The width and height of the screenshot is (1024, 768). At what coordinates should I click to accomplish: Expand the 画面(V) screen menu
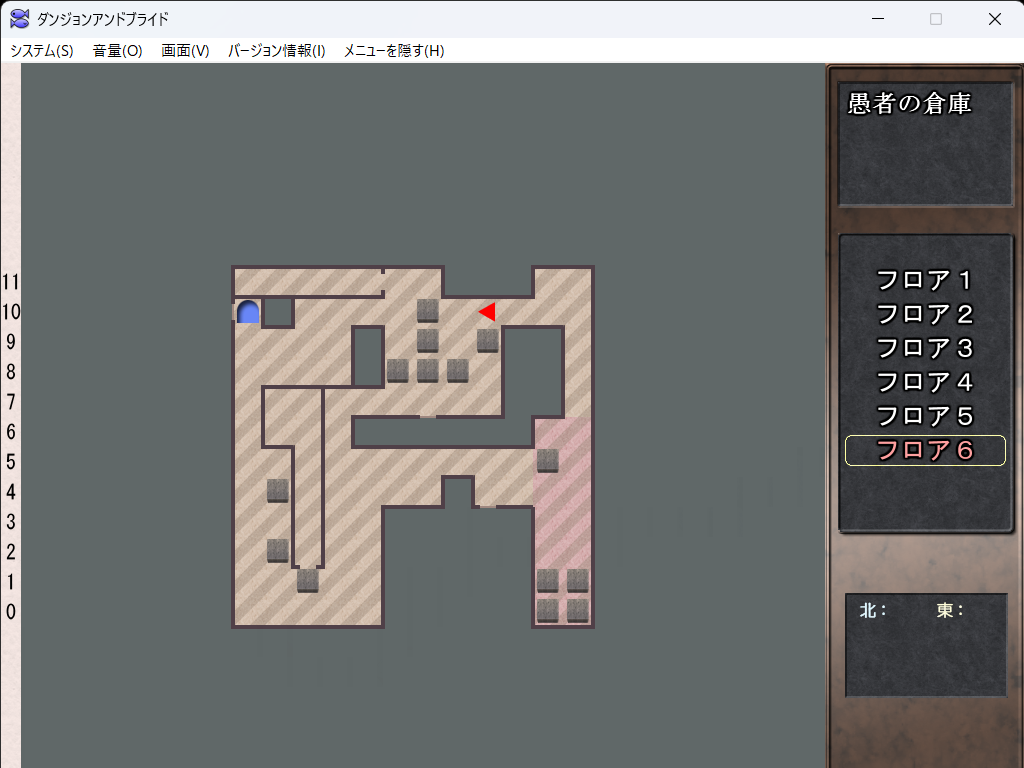coord(185,51)
